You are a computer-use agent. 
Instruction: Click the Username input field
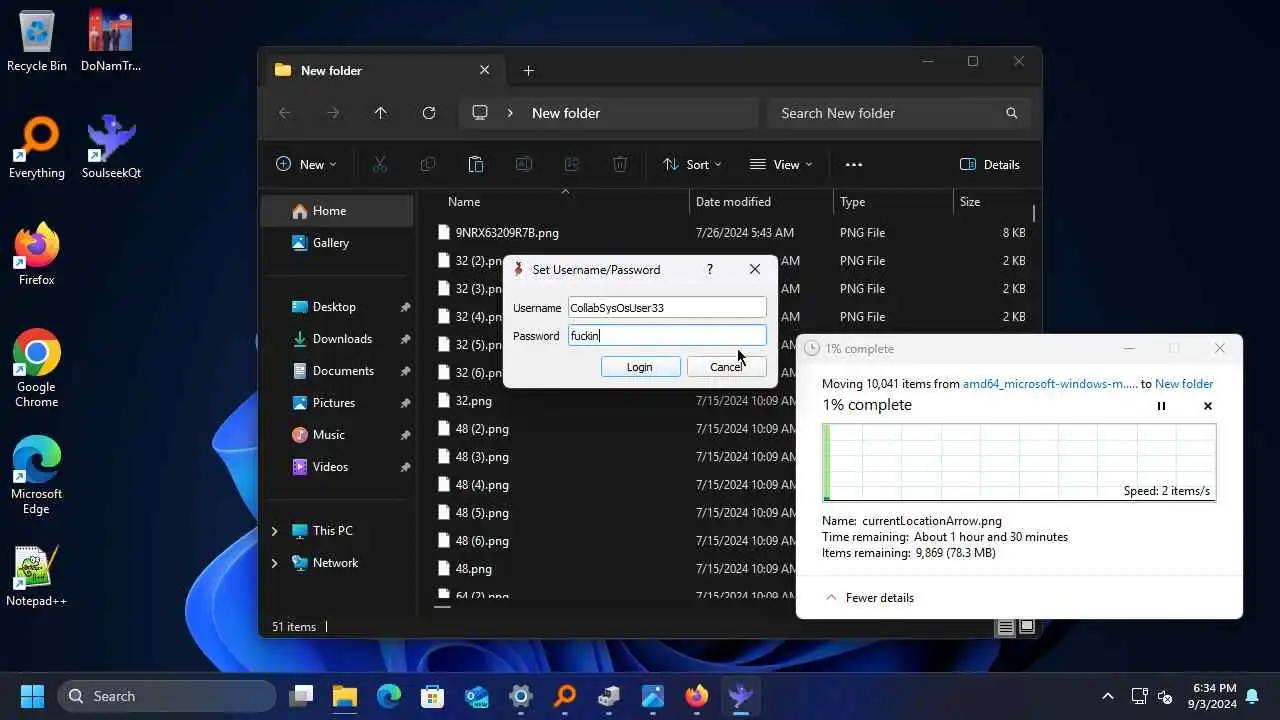tap(667, 308)
